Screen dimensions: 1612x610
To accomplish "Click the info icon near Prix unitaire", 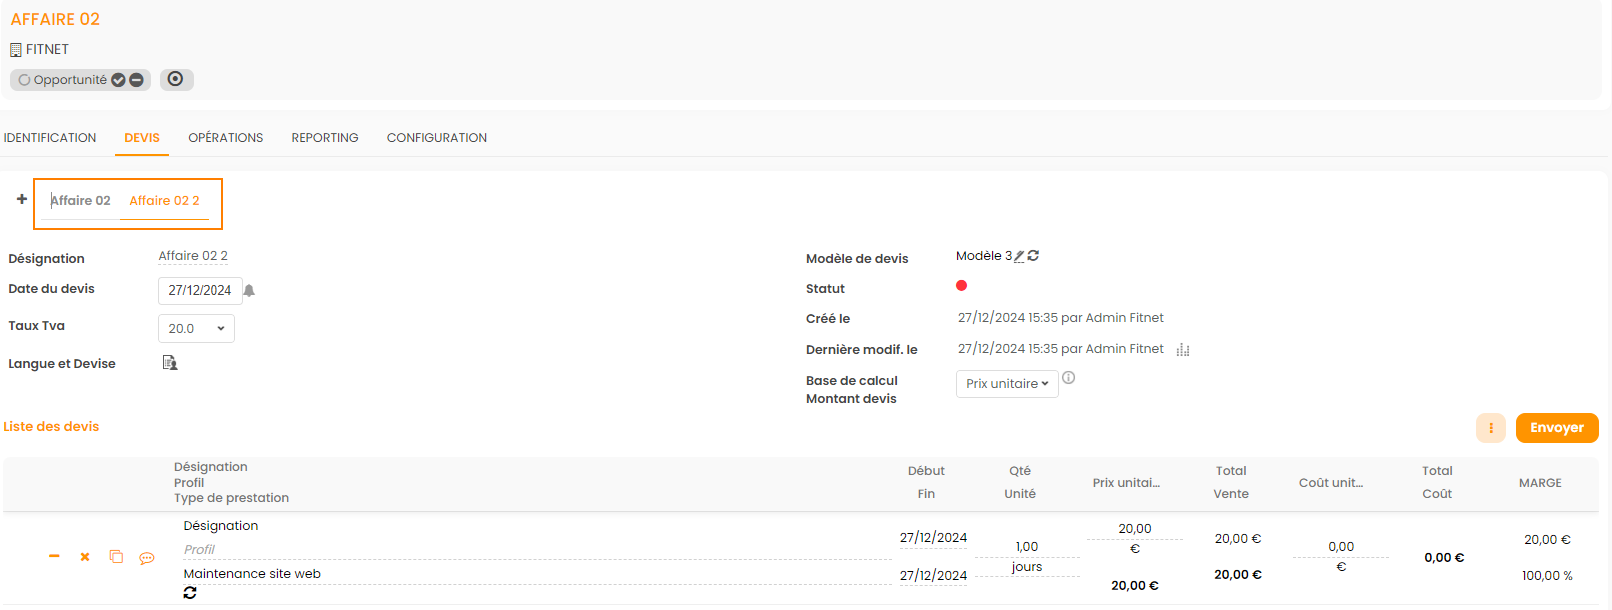I will pos(1068,378).
